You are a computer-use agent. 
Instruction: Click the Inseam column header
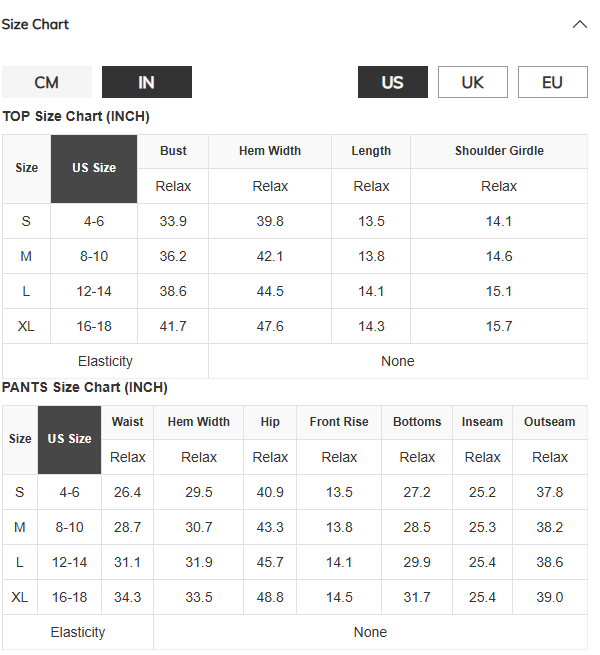tap(482, 422)
